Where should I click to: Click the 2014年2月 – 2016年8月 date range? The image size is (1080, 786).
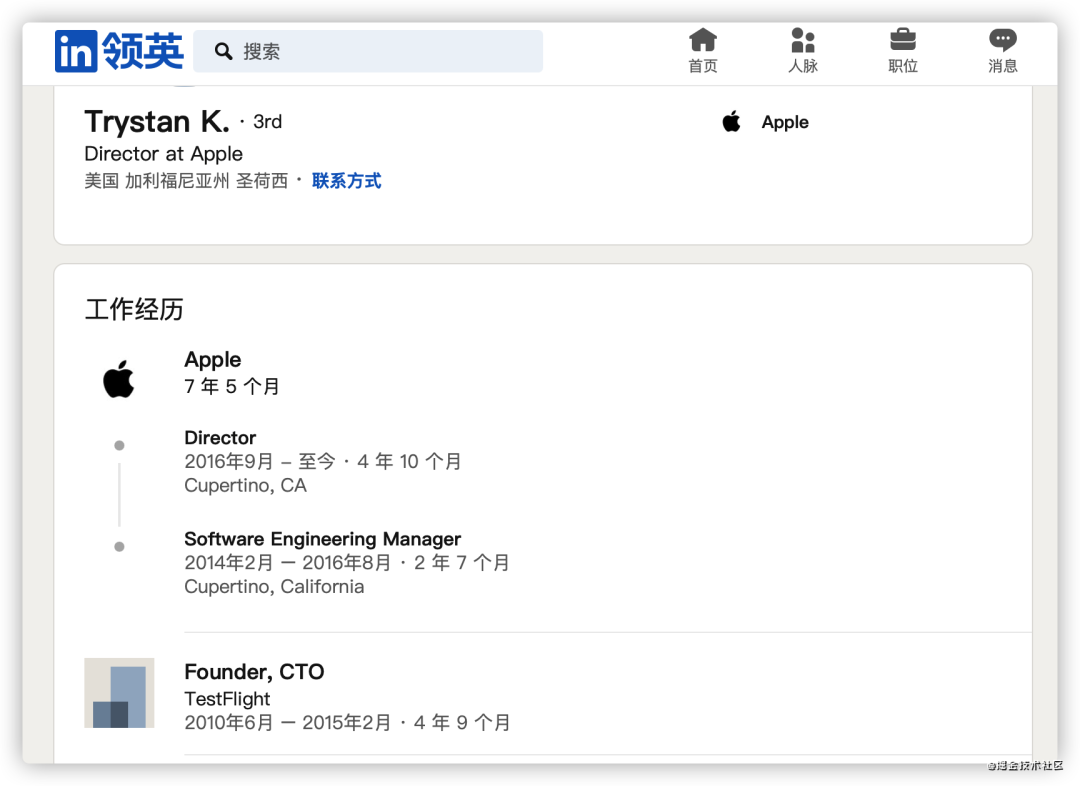(x=287, y=563)
